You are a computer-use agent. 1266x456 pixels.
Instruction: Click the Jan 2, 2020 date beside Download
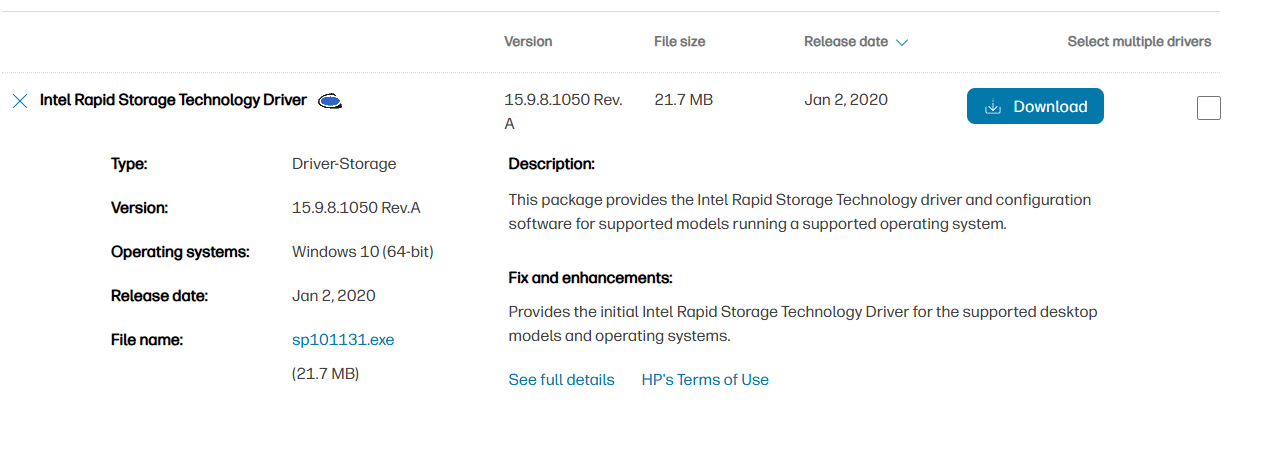(845, 100)
